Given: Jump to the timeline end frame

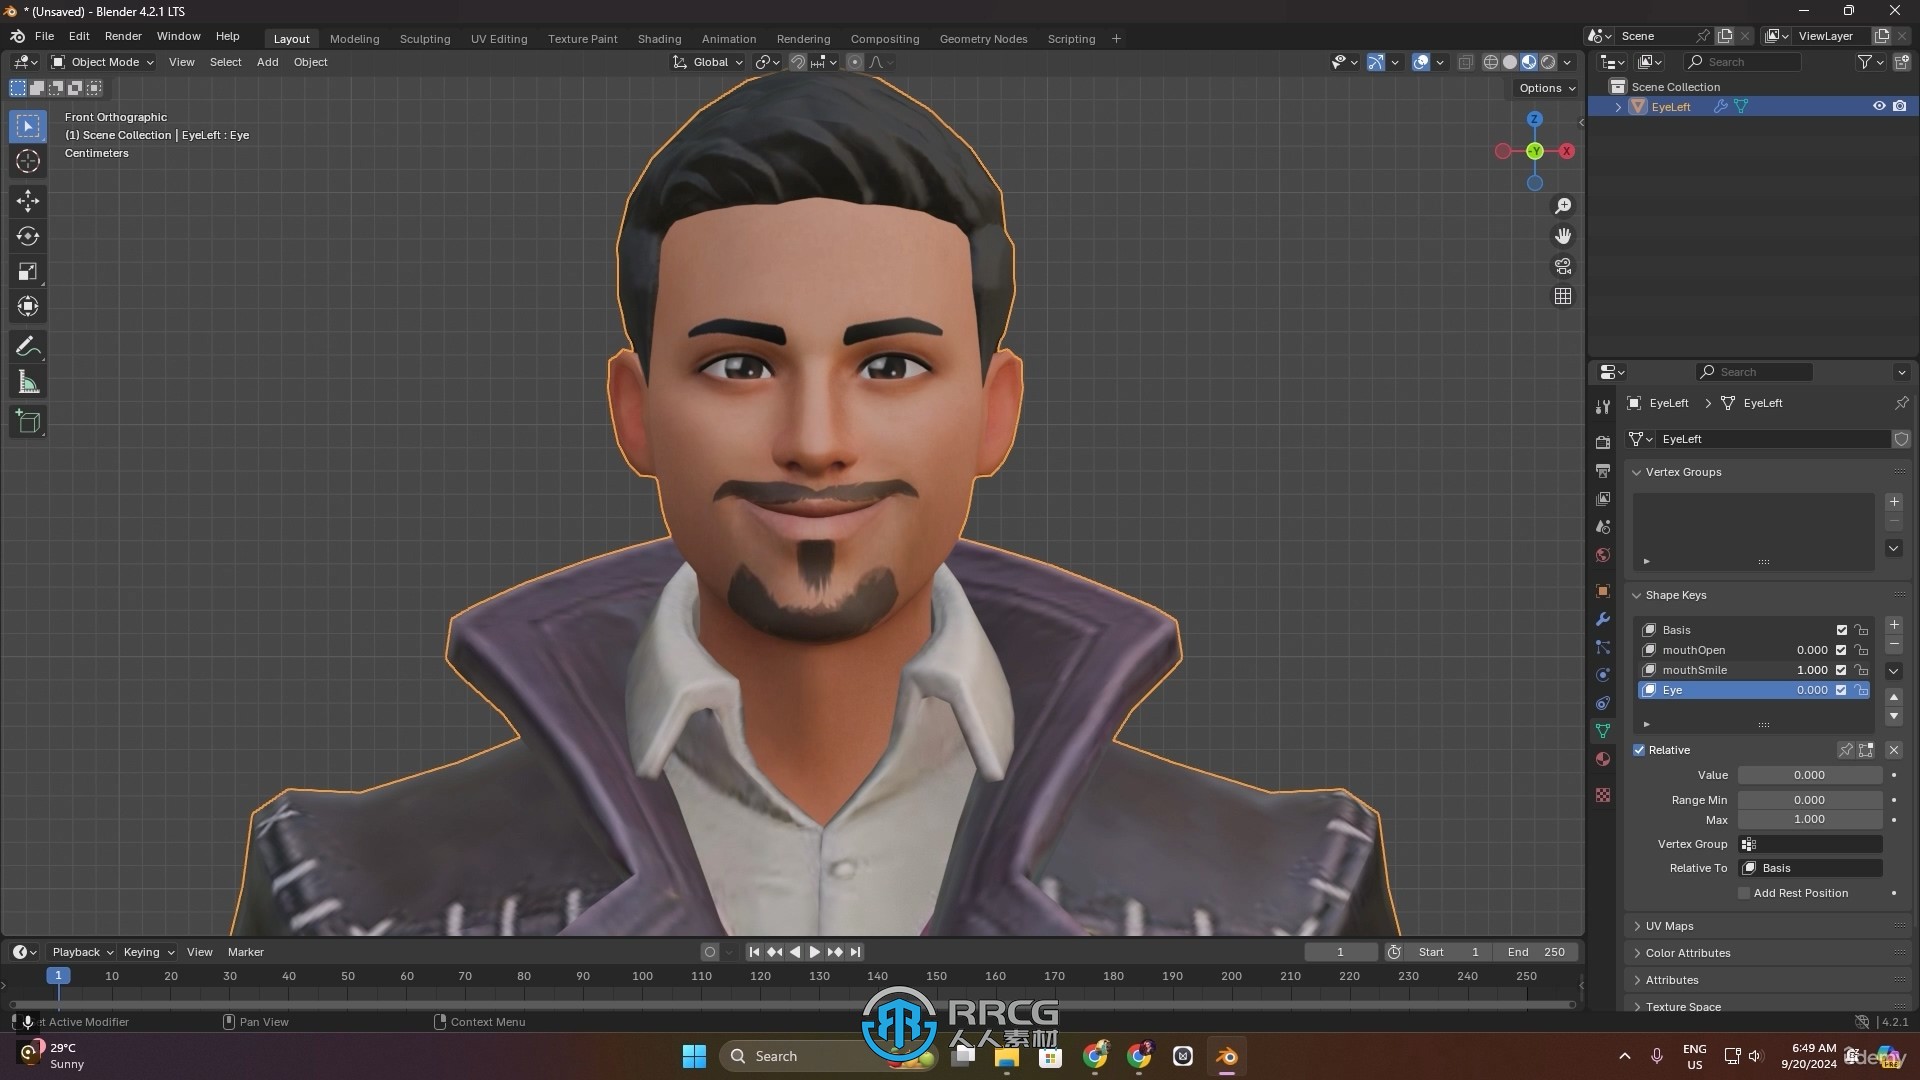Looking at the screenshot, I should (855, 952).
